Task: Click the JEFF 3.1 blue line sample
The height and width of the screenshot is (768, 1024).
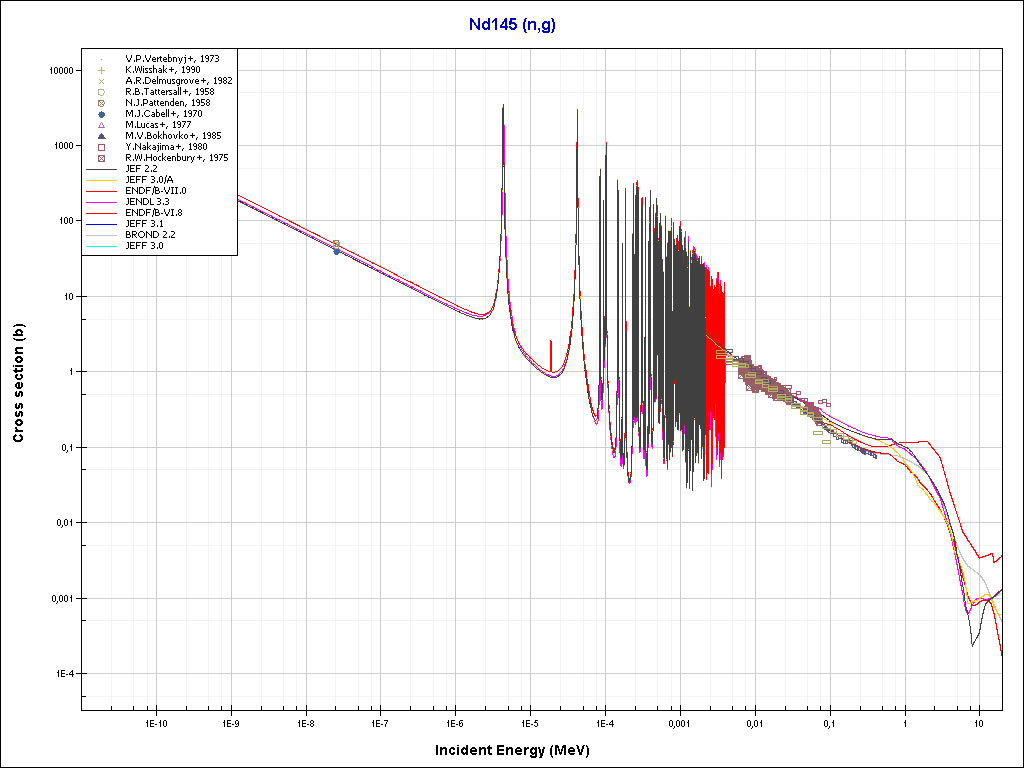Action: (x=101, y=224)
